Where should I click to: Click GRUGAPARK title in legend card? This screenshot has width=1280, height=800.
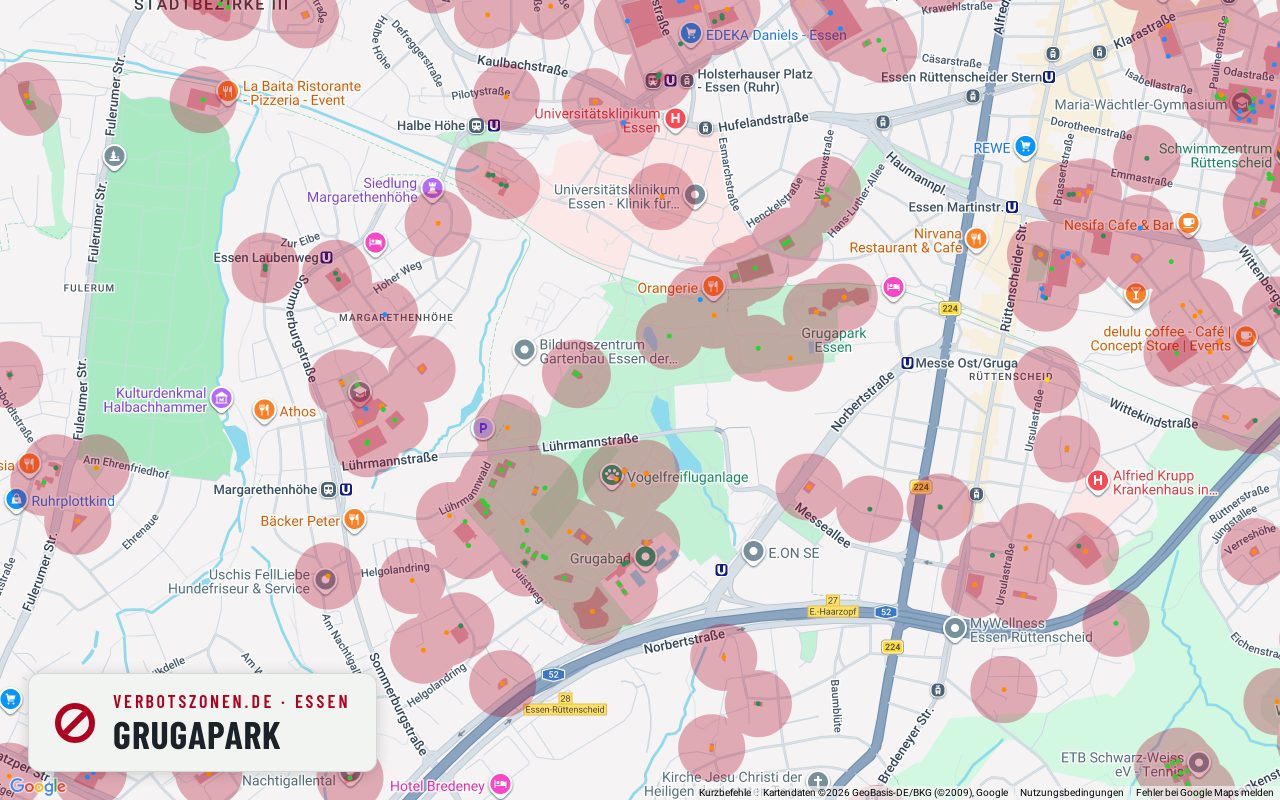point(197,736)
